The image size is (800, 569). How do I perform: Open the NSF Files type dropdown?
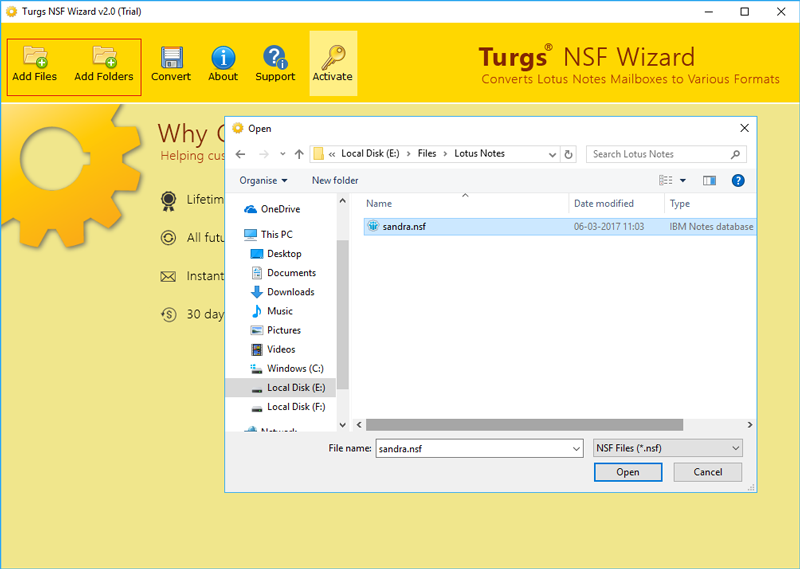pos(667,448)
